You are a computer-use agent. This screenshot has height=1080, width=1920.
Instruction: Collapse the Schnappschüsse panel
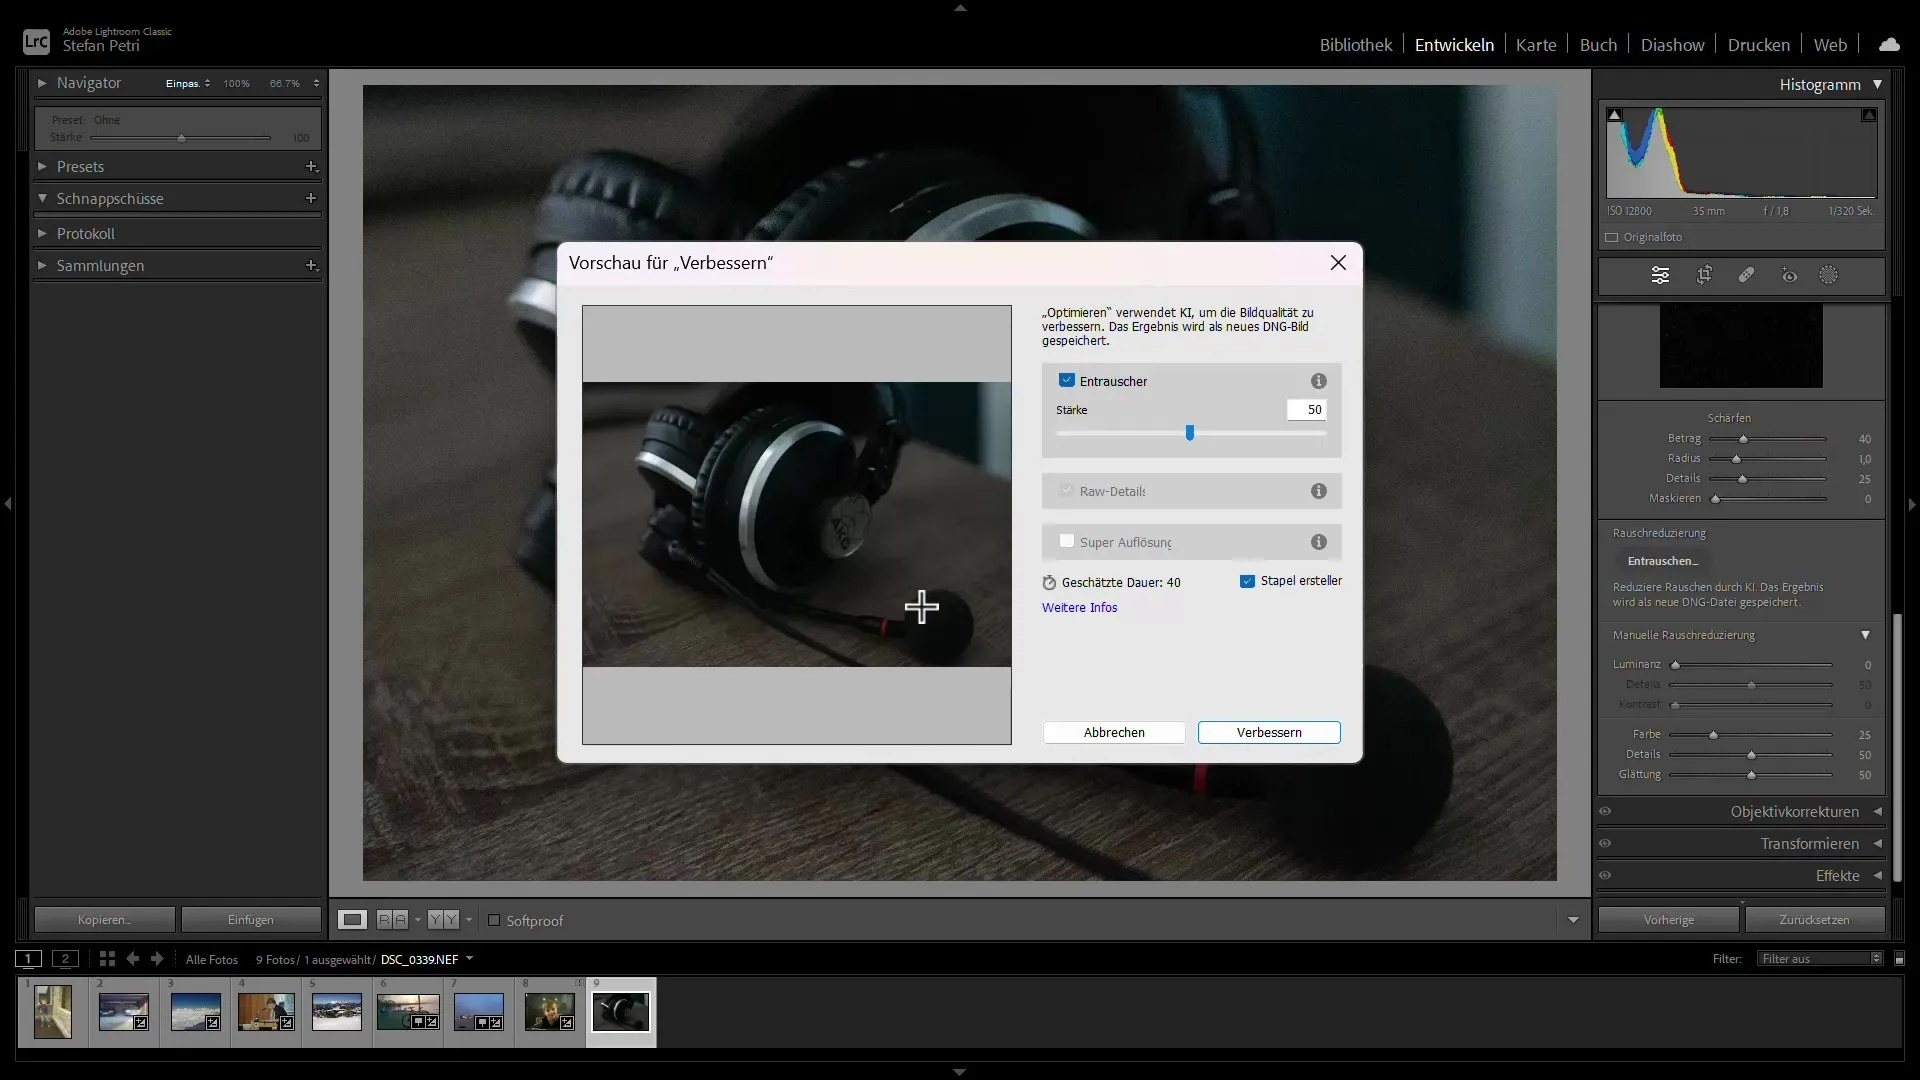pyautogui.click(x=42, y=198)
